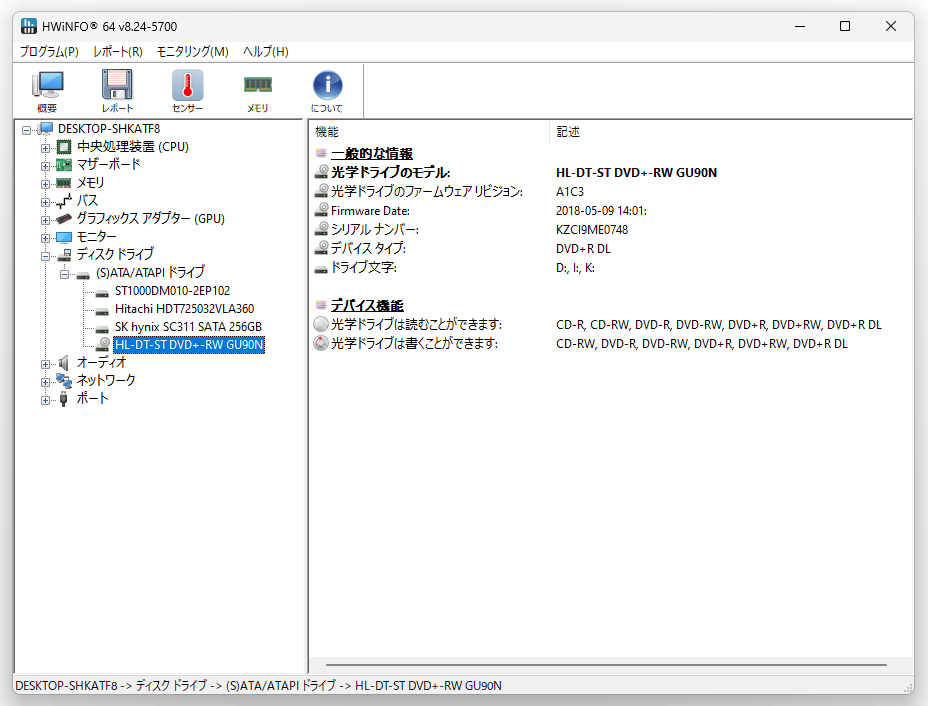Select the グラフィックス アダプター (GPU) node
Viewport: 928px width, 706px height.
pos(150,219)
